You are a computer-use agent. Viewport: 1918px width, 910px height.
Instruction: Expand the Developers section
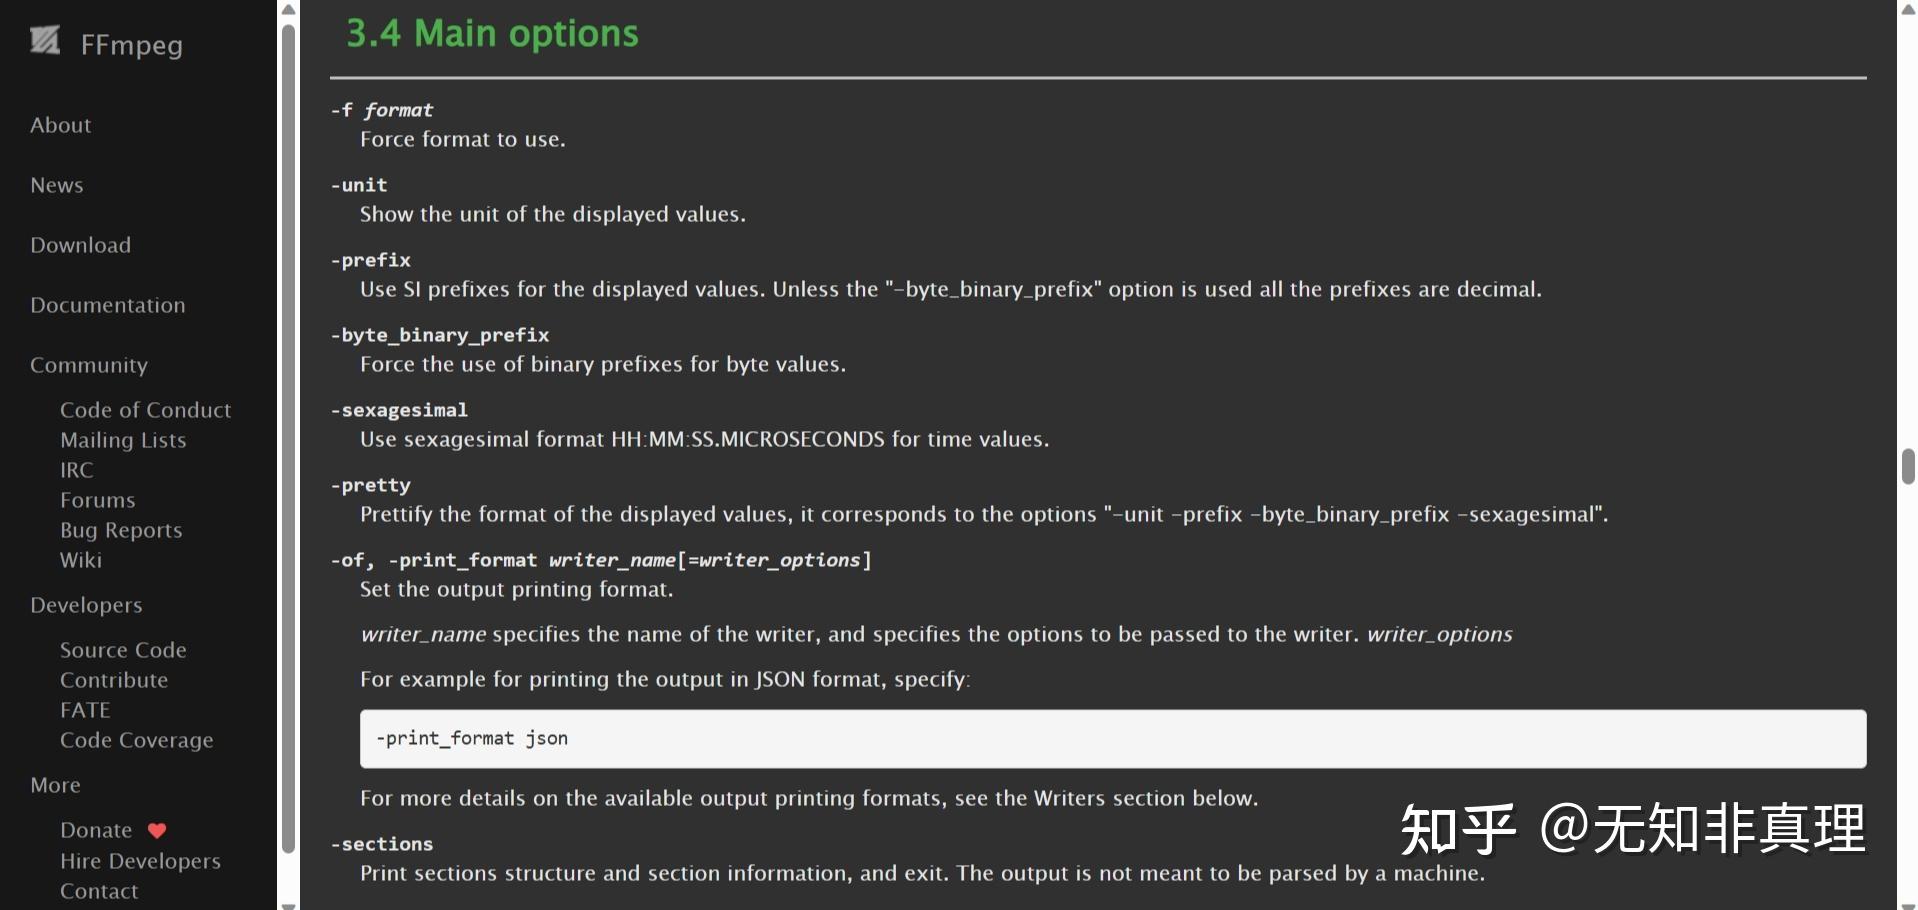click(x=86, y=605)
